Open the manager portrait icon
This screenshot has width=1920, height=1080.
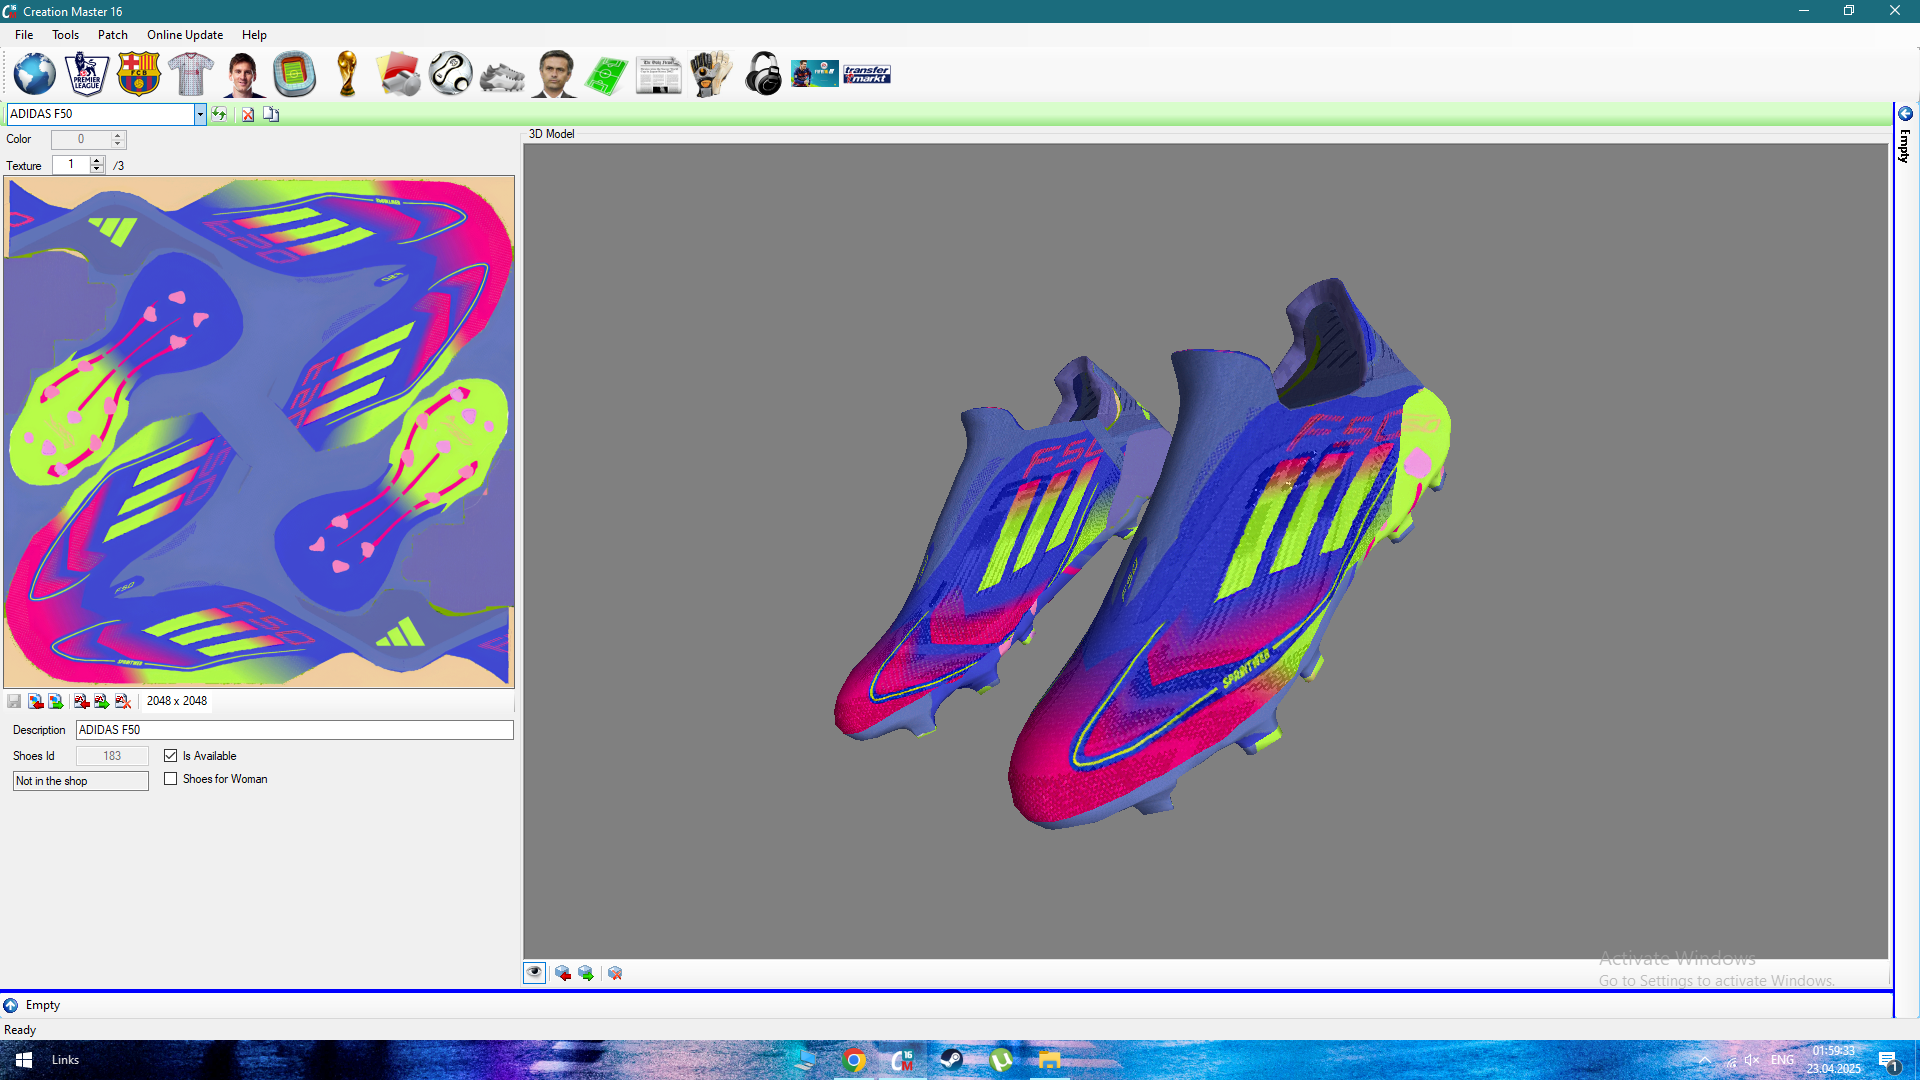click(x=555, y=74)
